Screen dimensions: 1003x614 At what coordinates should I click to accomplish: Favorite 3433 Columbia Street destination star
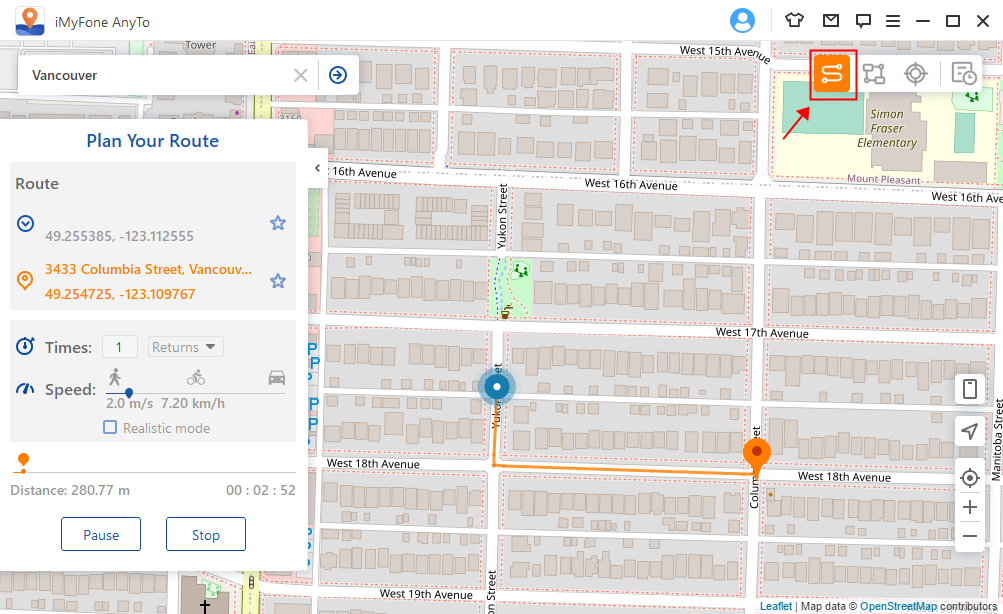pyautogui.click(x=278, y=281)
